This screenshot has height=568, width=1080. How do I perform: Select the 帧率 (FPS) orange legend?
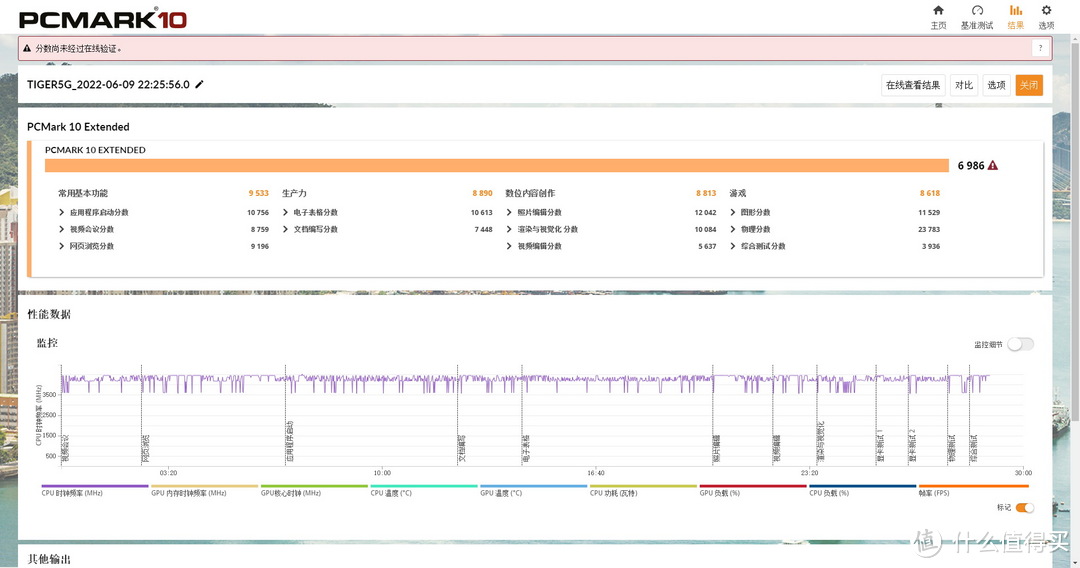pyautogui.click(x=973, y=490)
